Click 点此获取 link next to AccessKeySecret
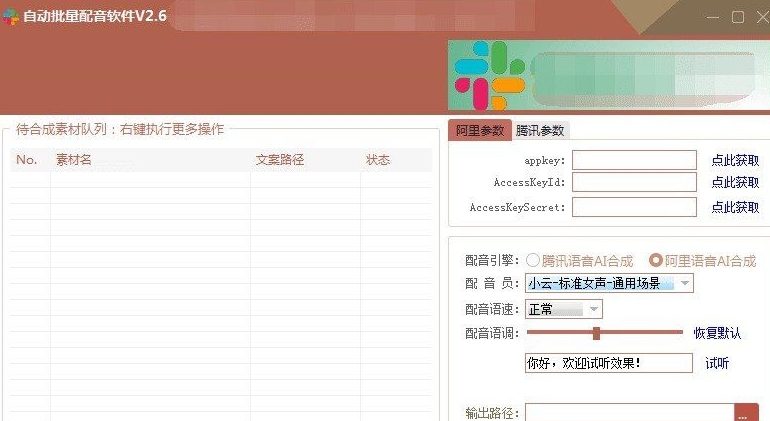 (735, 207)
